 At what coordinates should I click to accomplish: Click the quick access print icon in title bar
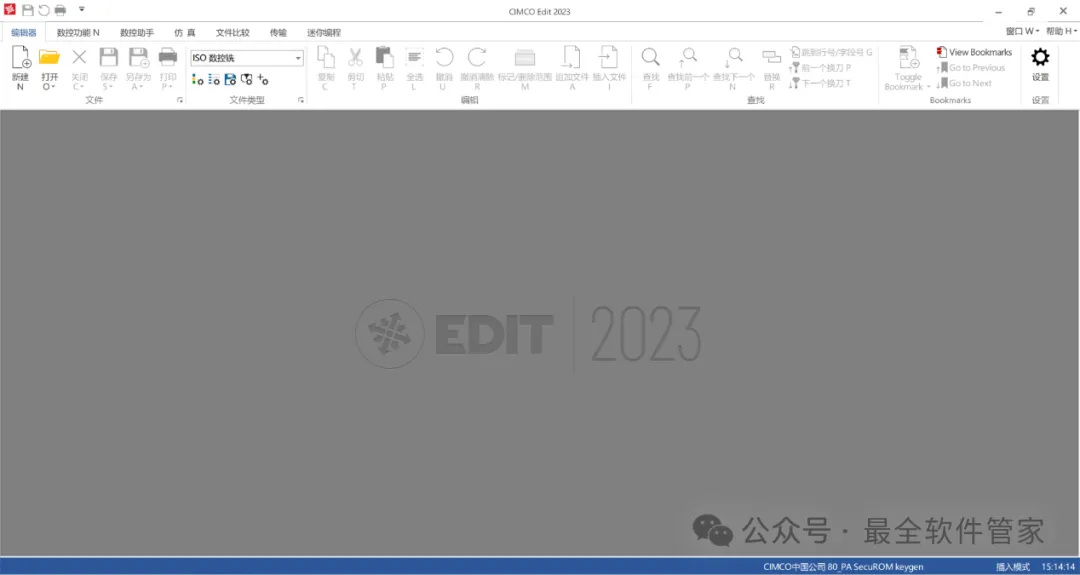pos(60,10)
